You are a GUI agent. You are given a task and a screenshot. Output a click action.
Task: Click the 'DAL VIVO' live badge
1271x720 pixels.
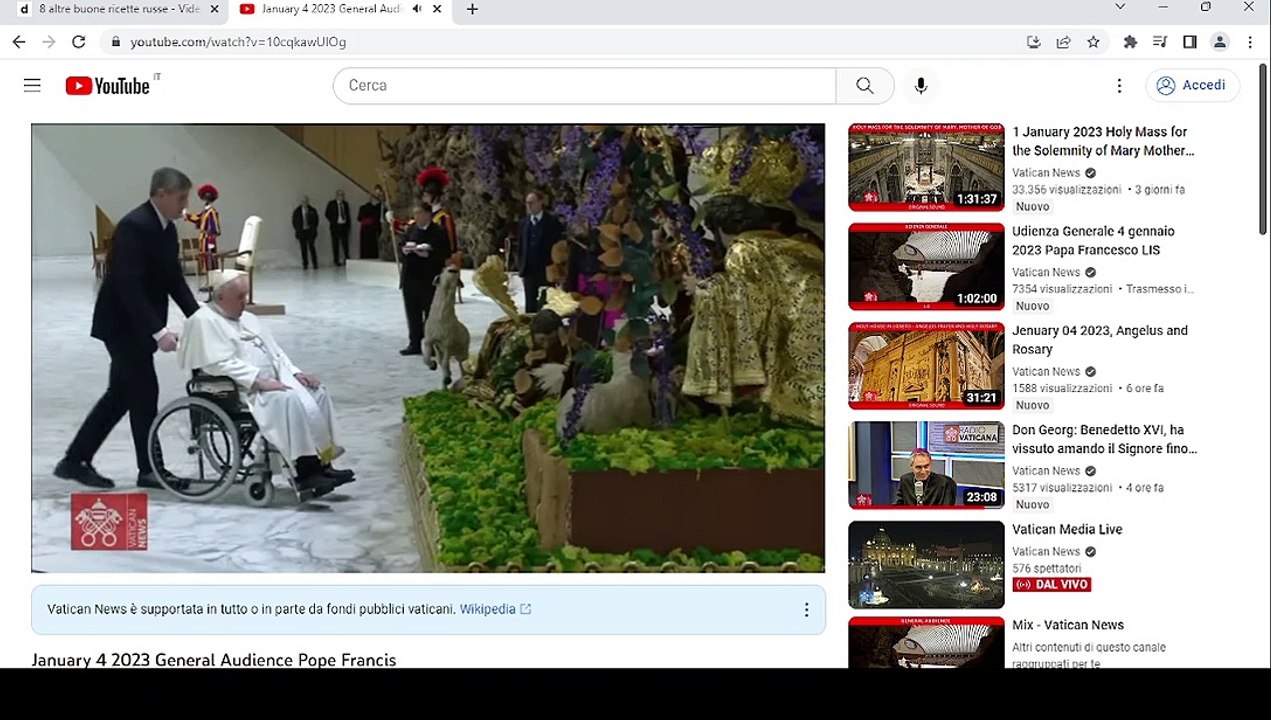pyautogui.click(x=1051, y=584)
